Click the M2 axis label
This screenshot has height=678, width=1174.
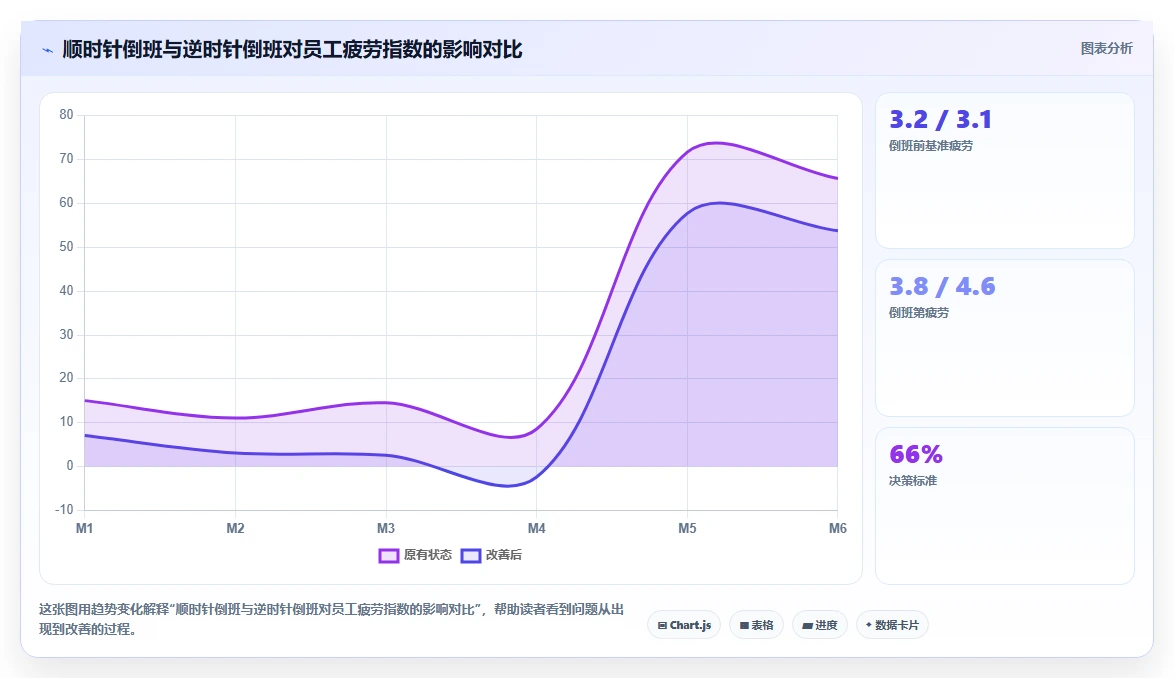click(235, 528)
